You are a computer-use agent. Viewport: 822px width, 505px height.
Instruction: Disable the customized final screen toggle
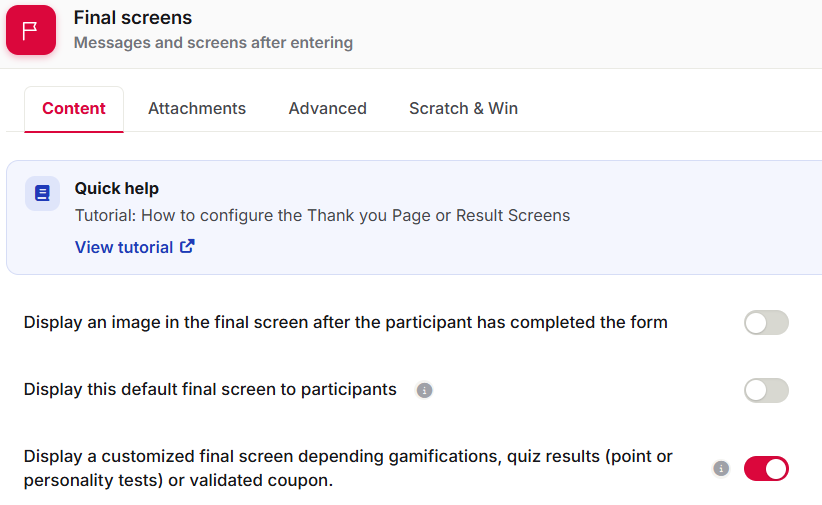click(766, 468)
